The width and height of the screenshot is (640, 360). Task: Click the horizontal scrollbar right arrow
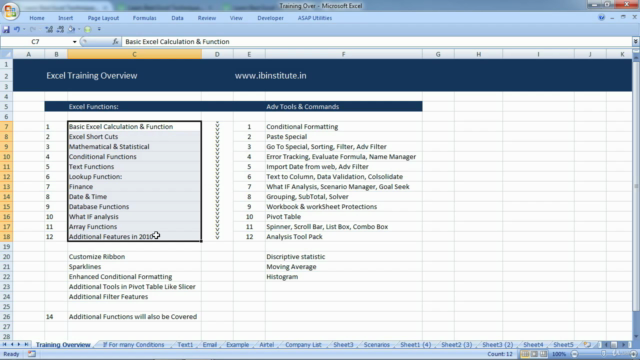(623, 344)
